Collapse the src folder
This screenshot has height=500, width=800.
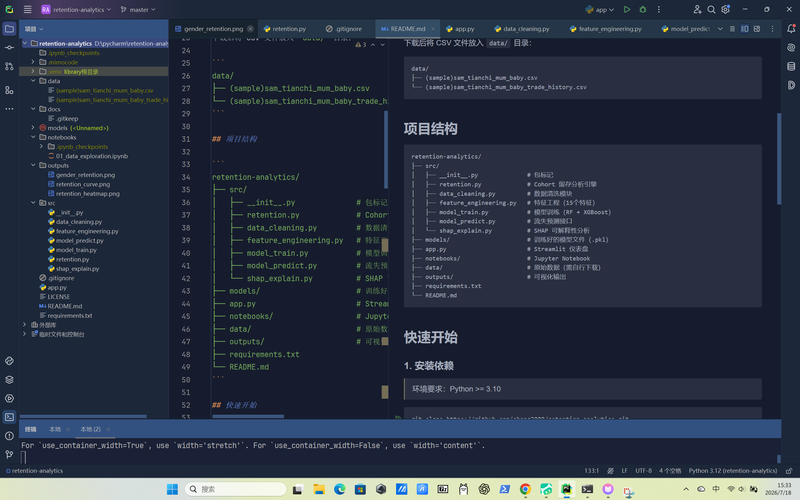33,203
